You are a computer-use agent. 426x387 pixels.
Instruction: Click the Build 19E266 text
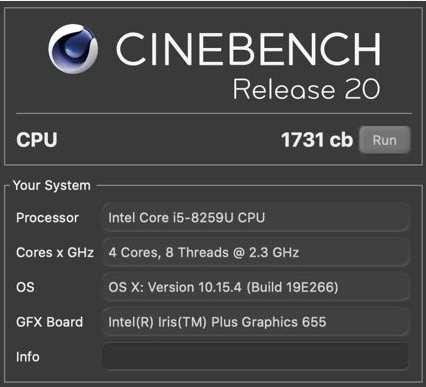point(292,287)
